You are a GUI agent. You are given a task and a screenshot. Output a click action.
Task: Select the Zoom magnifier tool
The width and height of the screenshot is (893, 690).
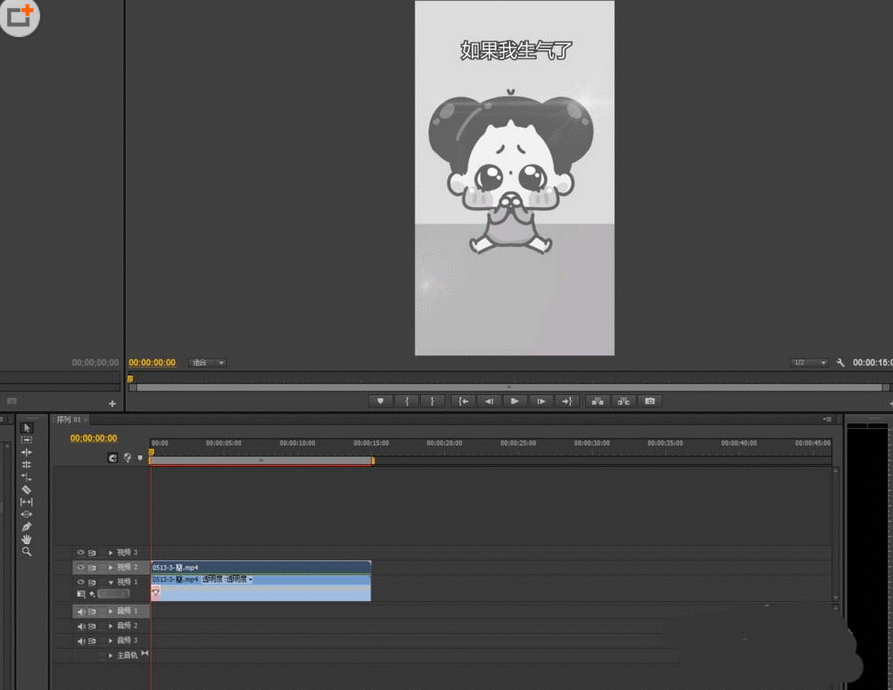click(x=27, y=551)
